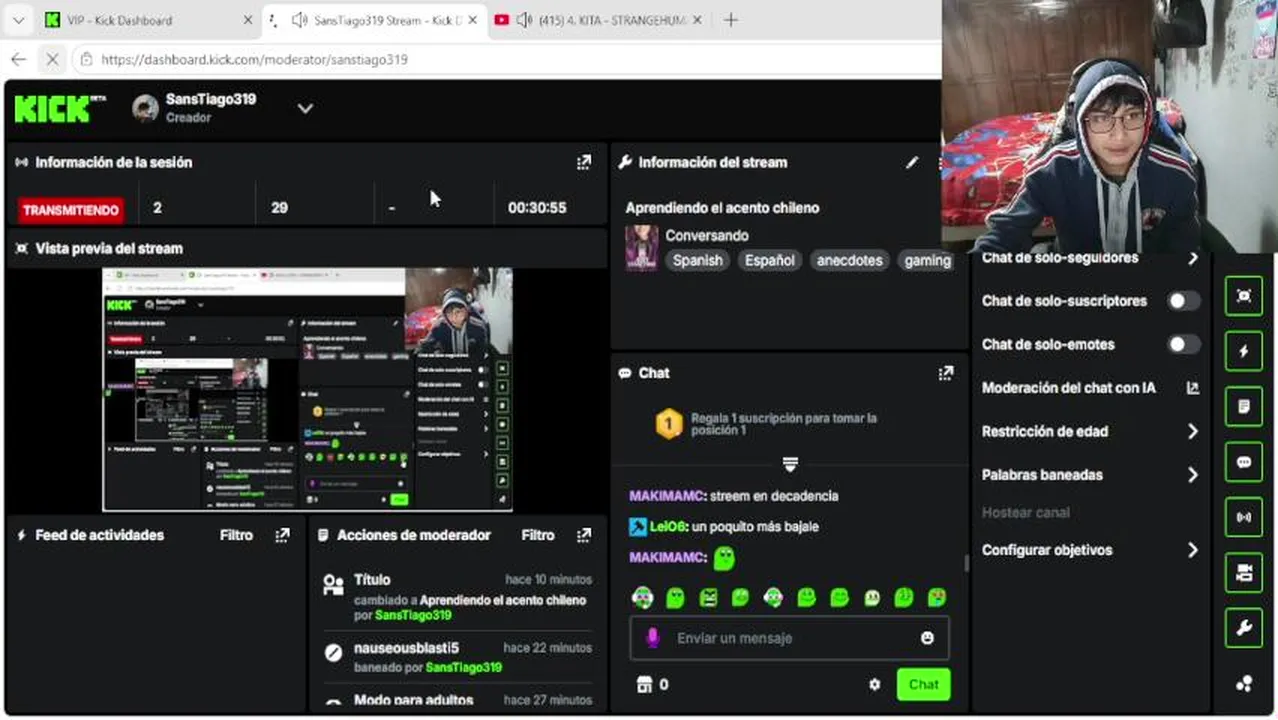Viewport: 1278px width, 720px height.
Task: Switch to VIP - Kick Dashboard tab
Action: pyautogui.click(x=147, y=20)
